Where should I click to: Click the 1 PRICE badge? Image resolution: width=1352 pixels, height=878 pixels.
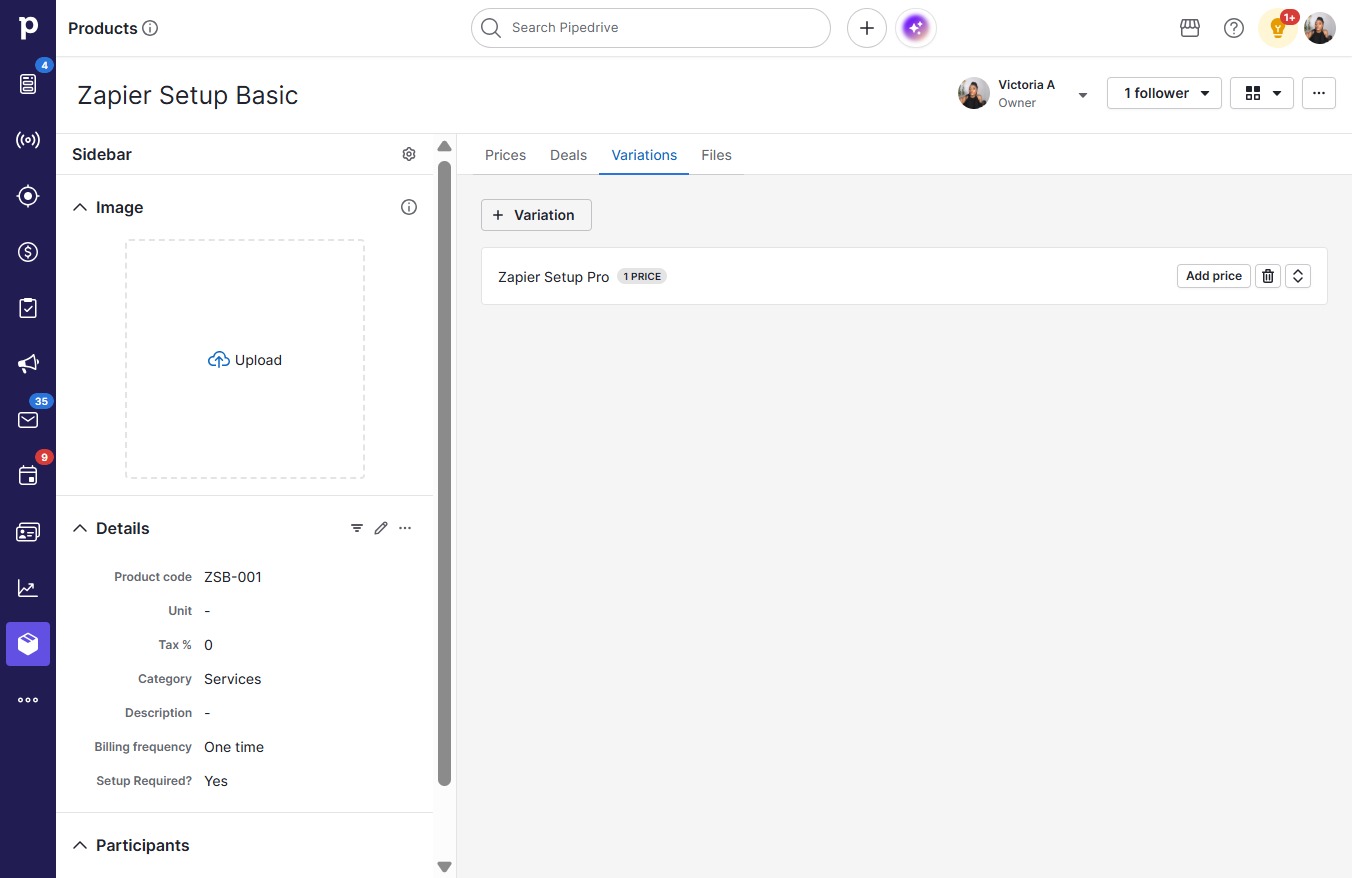[x=642, y=276]
